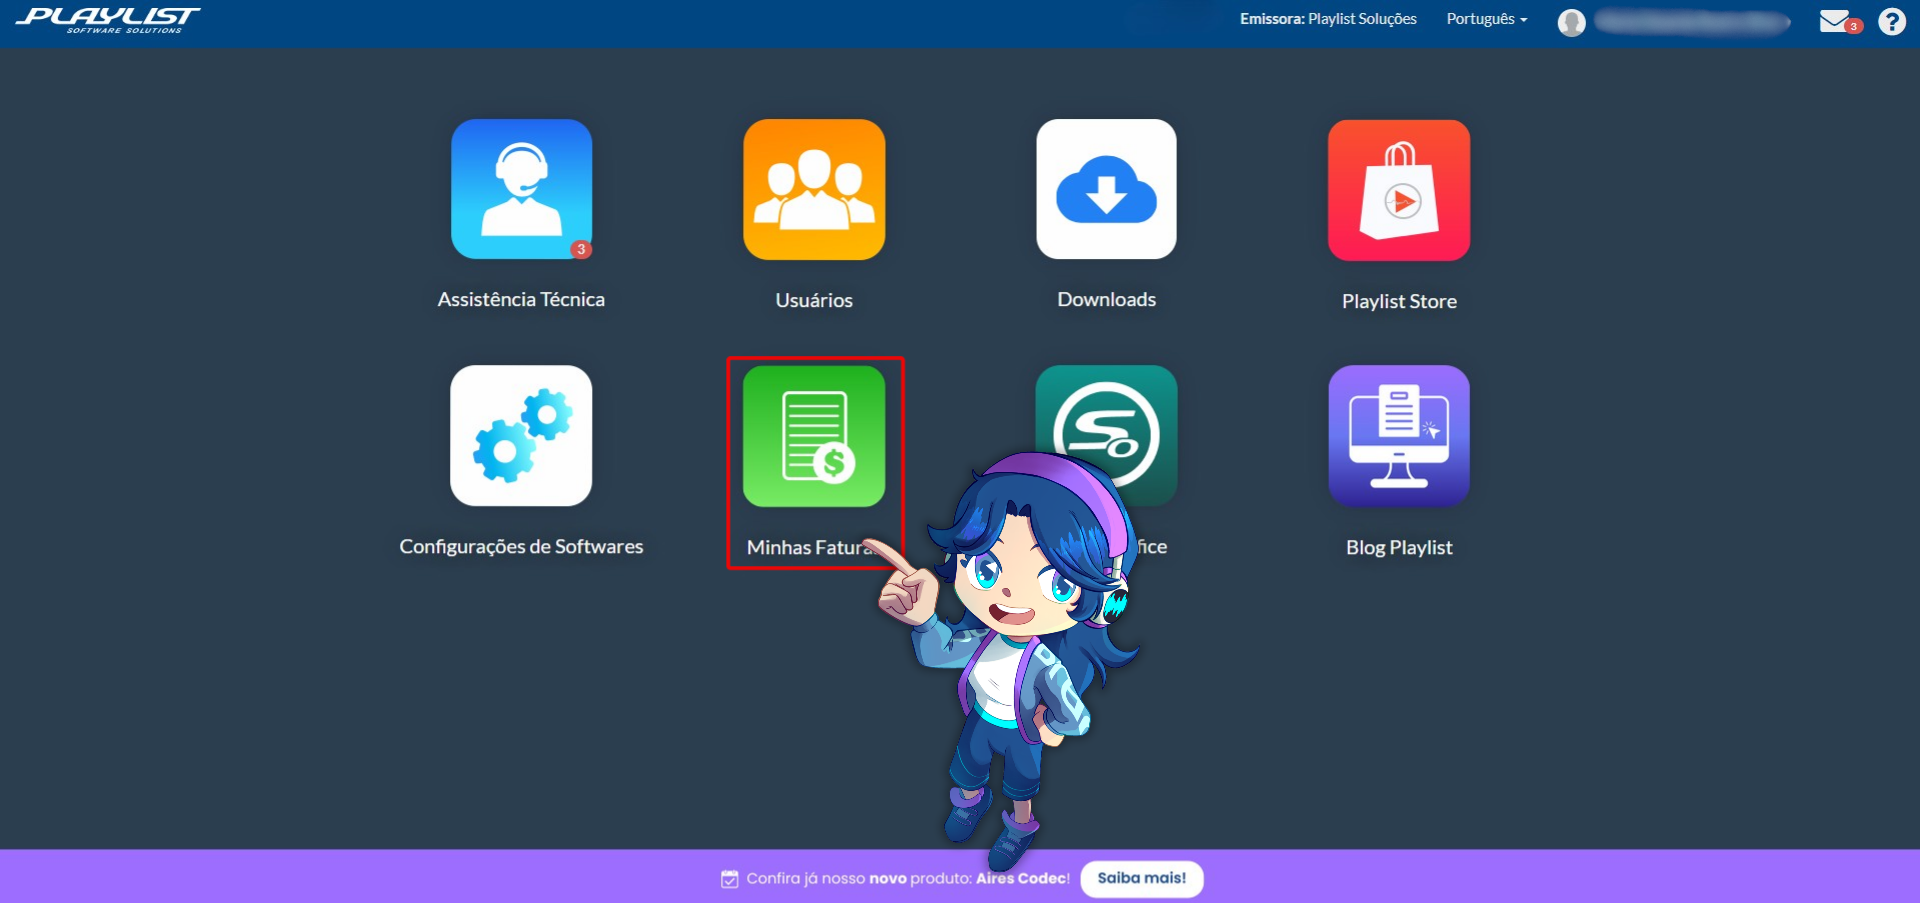Viewport: 1920px width, 903px height.
Task: Click the Configurações de Softwares label
Action: click(521, 546)
